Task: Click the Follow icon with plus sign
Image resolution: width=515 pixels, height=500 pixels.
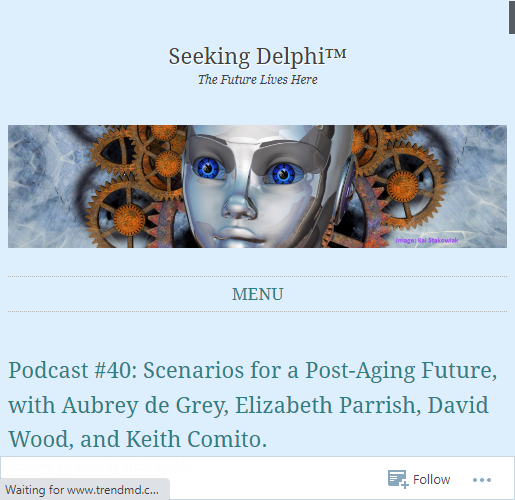Action: [398, 479]
